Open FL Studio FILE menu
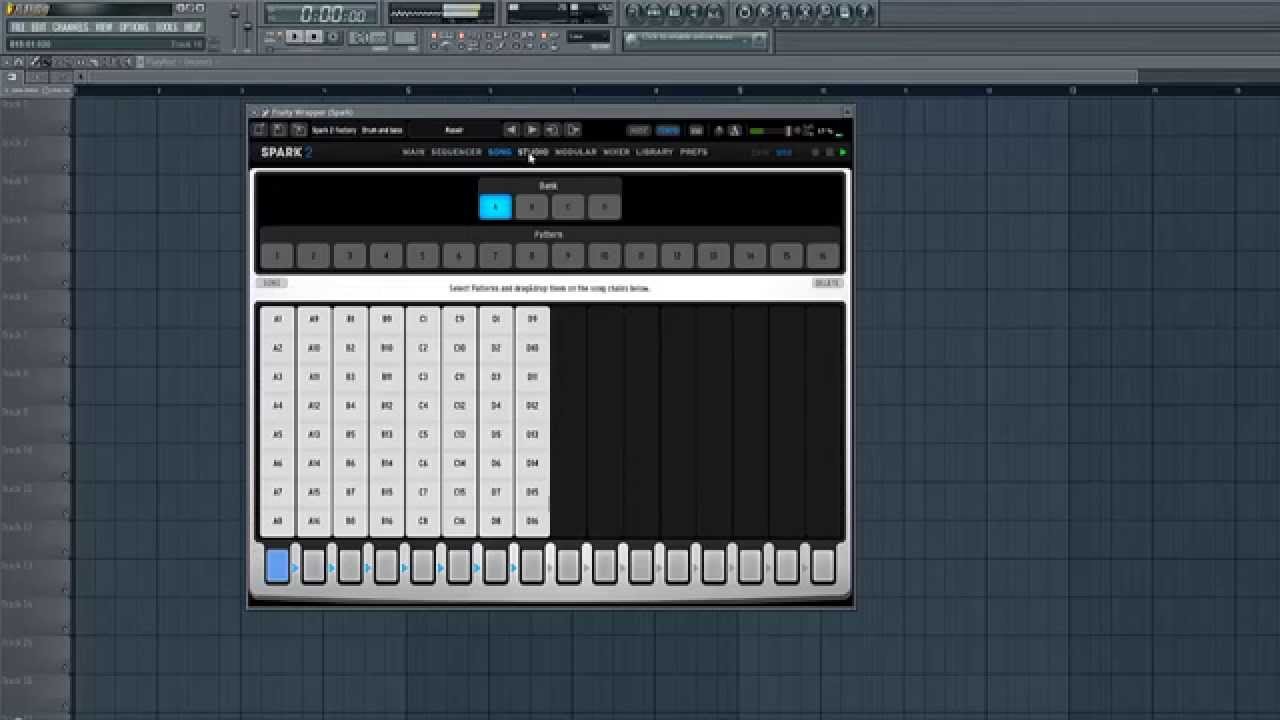Image resolution: width=1280 pixels, height=720 pixels. coord(17,27)
